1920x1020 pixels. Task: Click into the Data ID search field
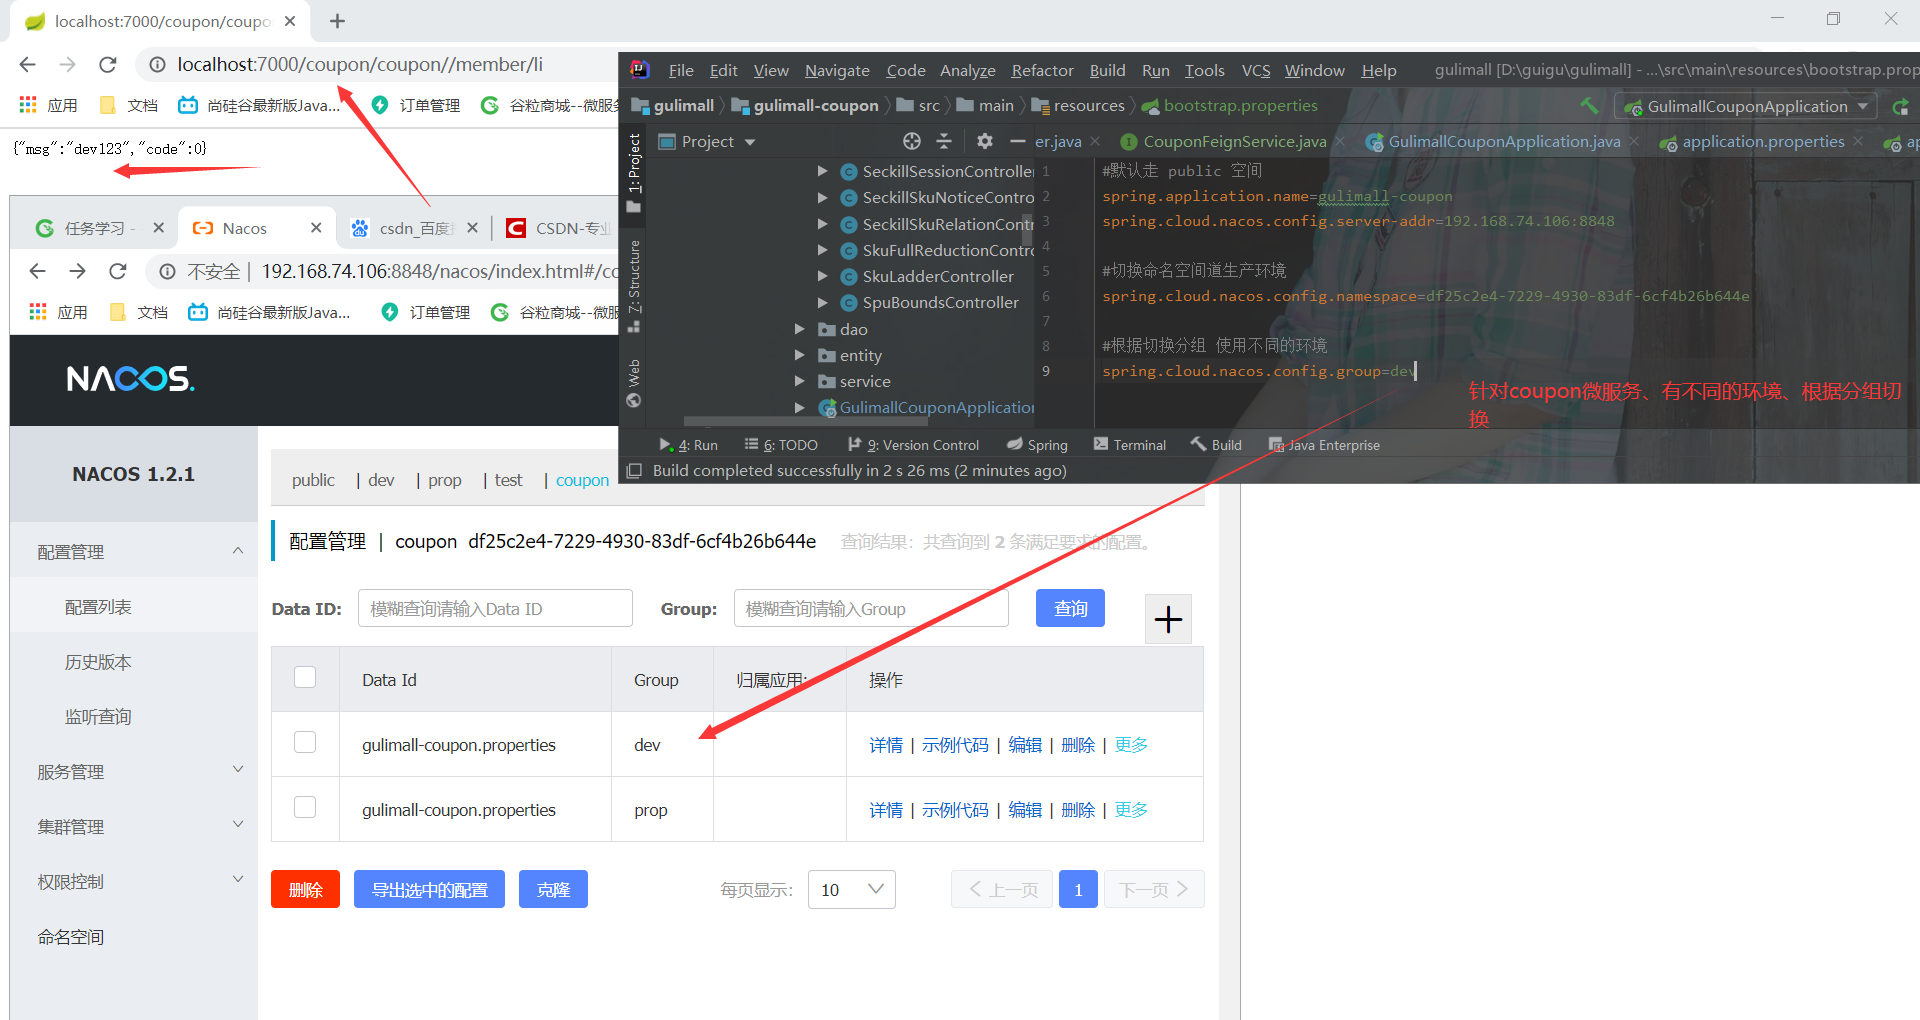click(x=495, y=608)
